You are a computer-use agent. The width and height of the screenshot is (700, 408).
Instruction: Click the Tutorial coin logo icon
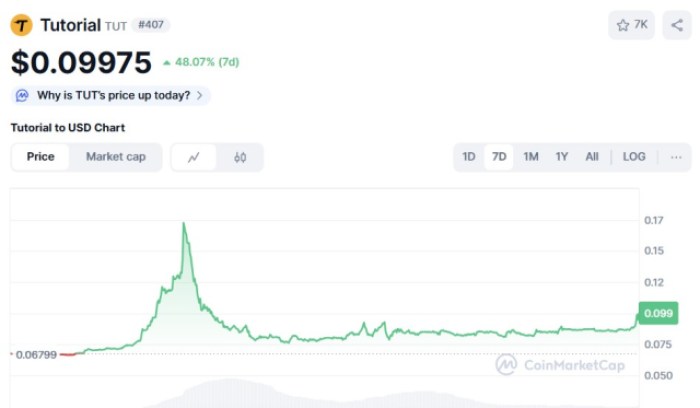21,25
